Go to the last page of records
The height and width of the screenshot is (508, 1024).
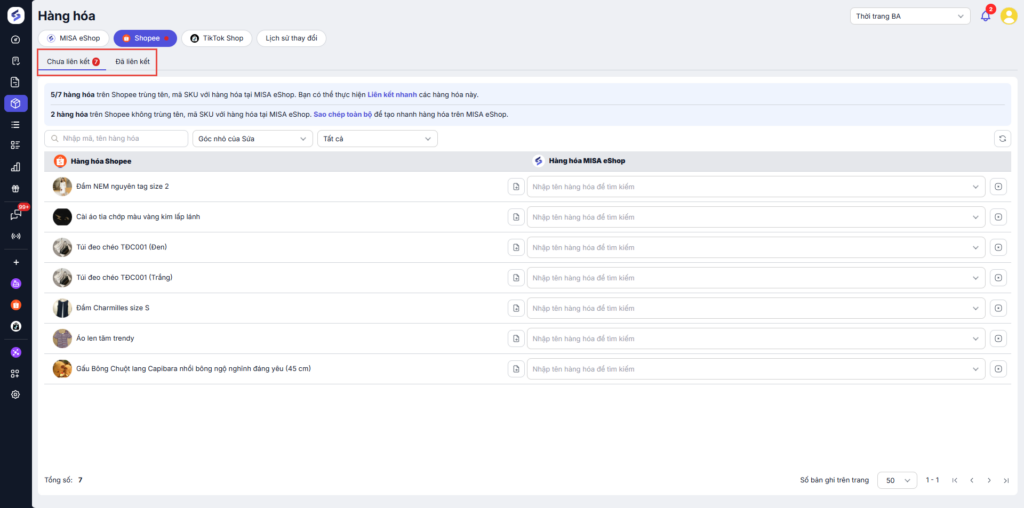[1004, 480]
